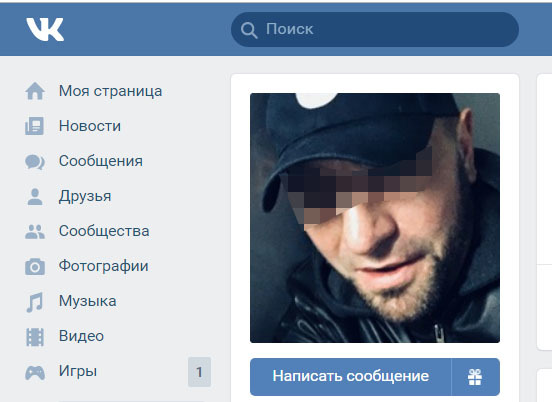Click the person icon next to Друзья
Screen dimensions: 552x402
coord(35,196)
